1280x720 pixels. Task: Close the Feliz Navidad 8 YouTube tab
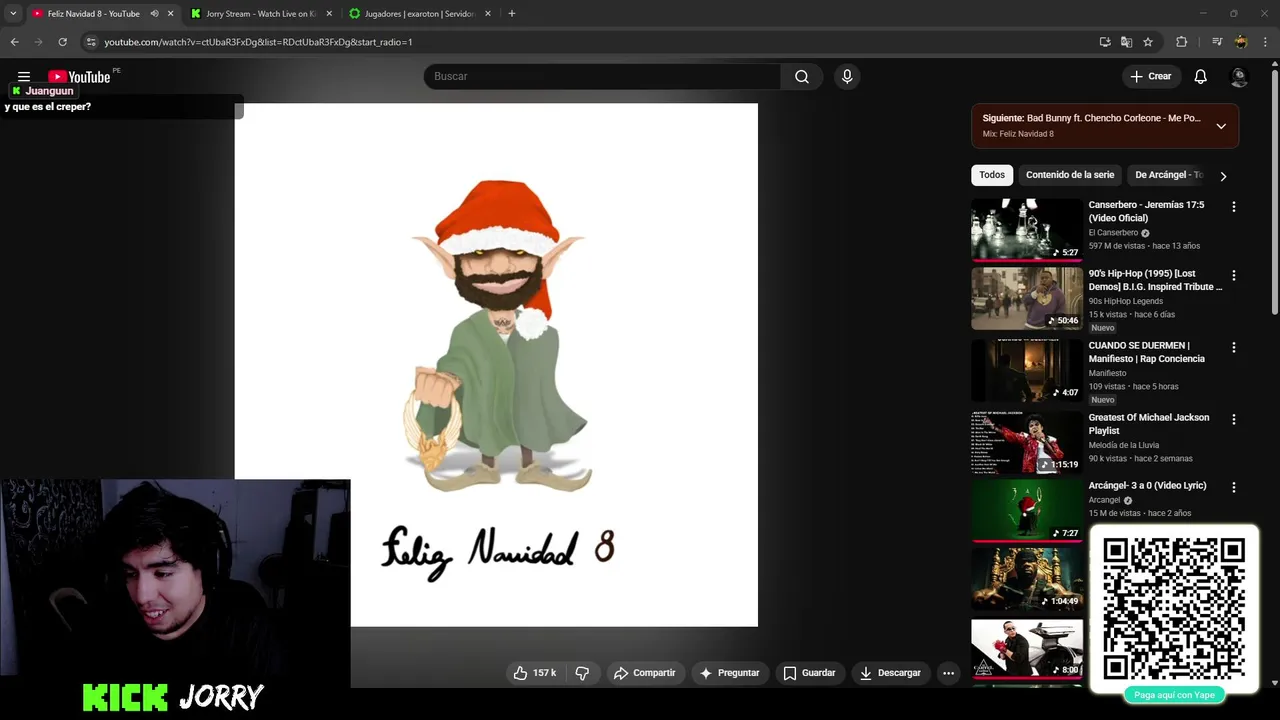(x=170, y=14)
